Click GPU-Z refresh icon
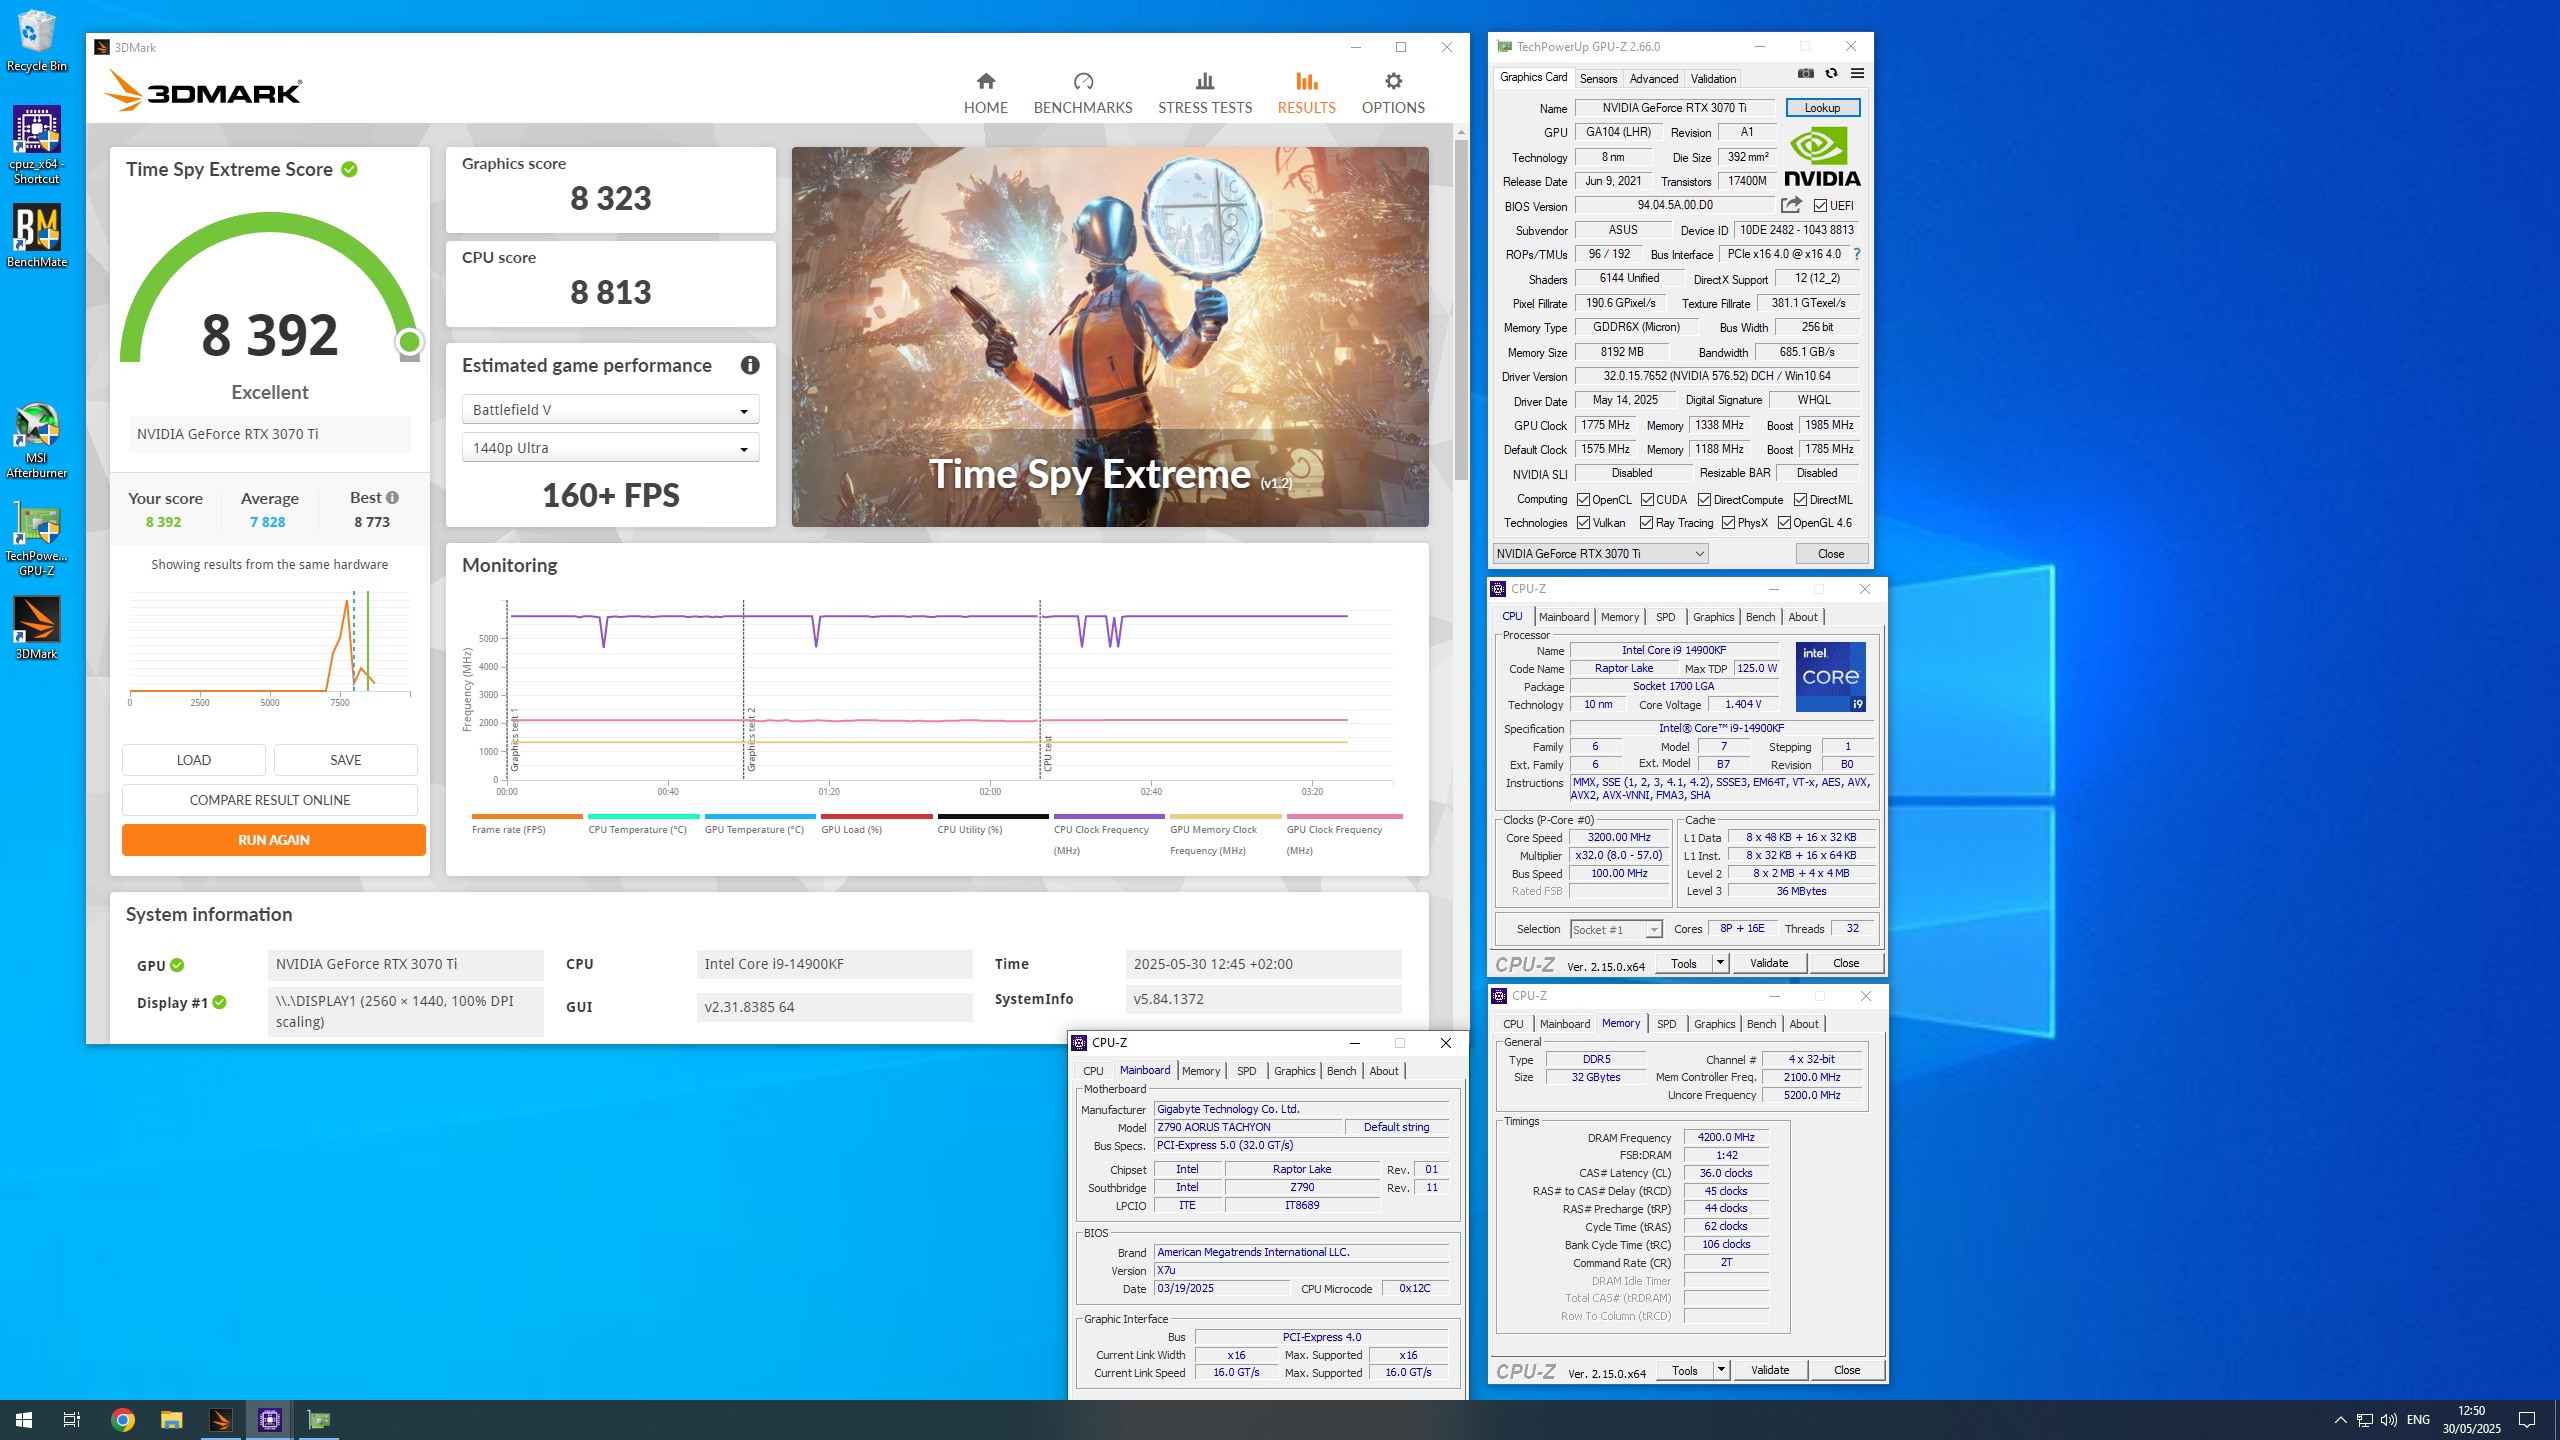This screenshot has height=1440, width=2560. click(1831, 73)
